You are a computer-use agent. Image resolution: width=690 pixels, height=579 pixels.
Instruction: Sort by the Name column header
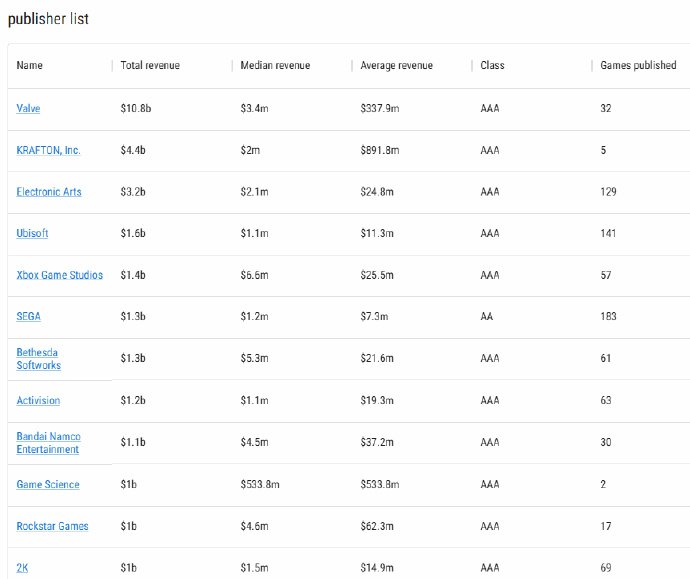coord(30,65)
